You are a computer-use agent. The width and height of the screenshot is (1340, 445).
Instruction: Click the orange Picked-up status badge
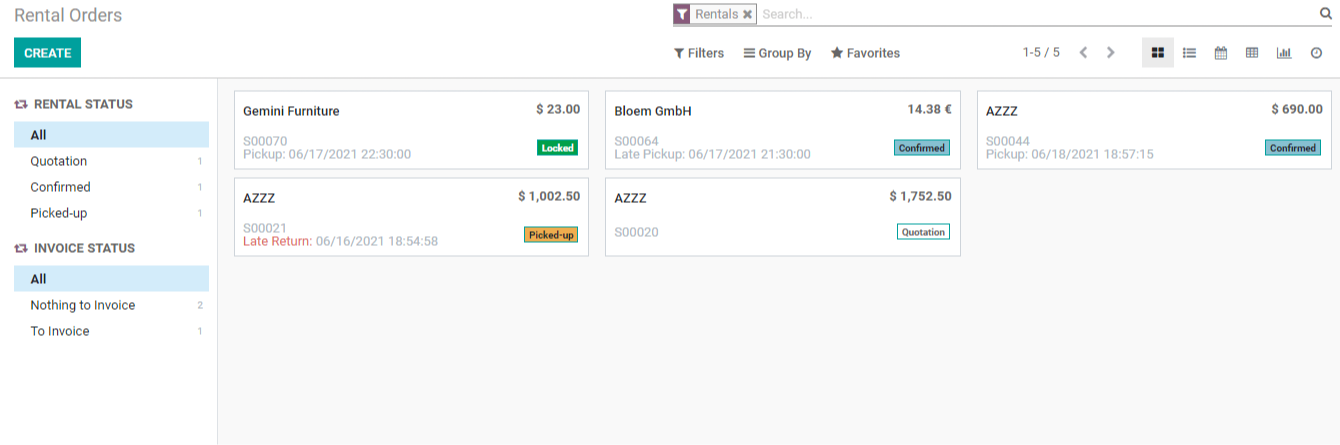[551, 235]
